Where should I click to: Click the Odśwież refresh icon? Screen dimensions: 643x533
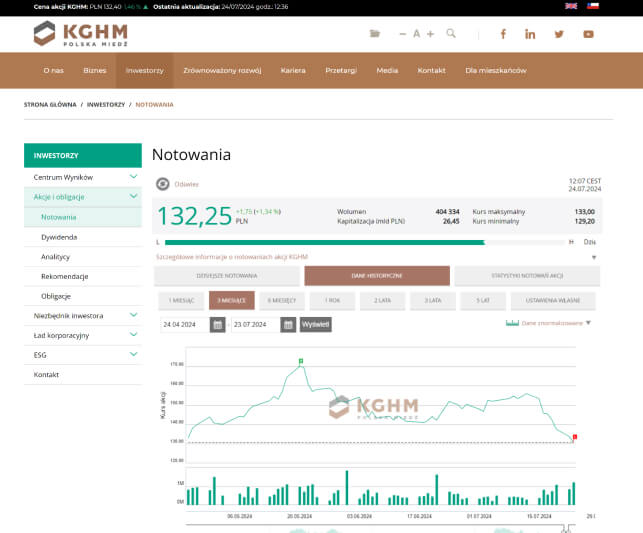[163, 184]
